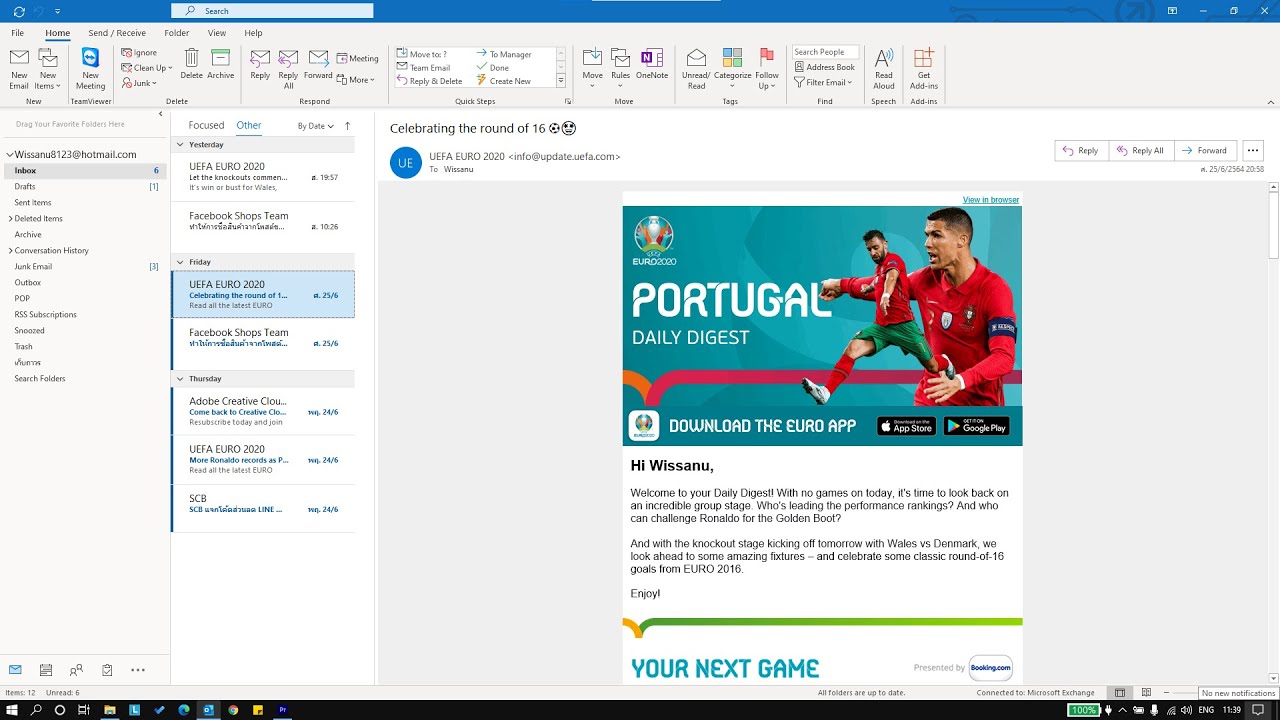Collapse the Wissanu8123@hotmail.com account tree
This screenshot has height=720, width=1280.
10,155
